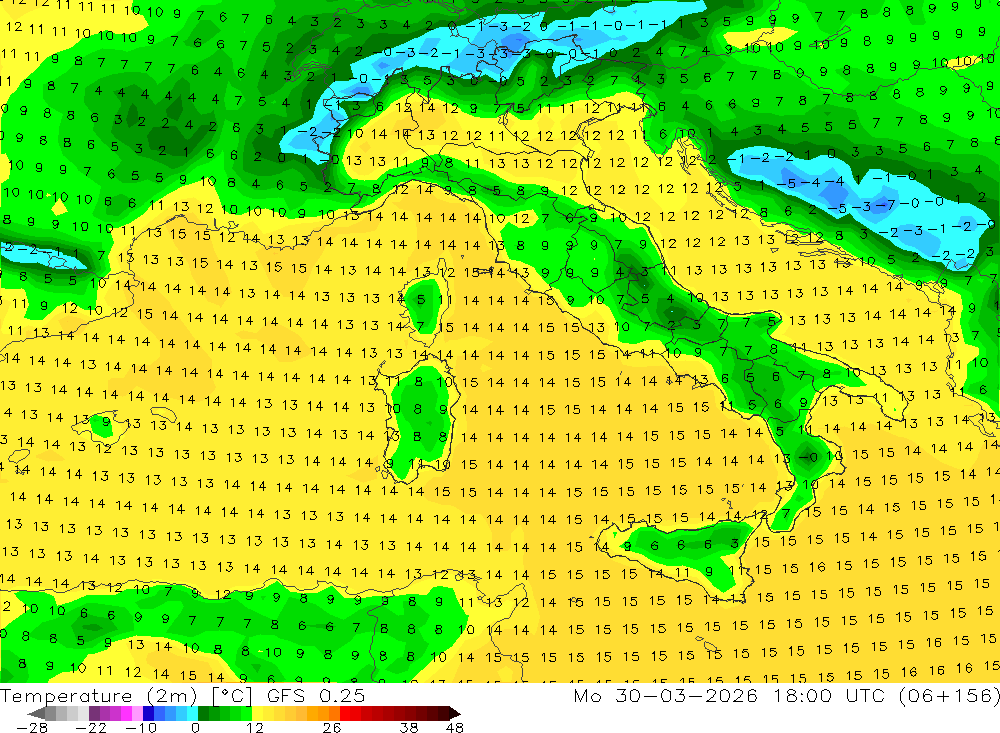Click the 'GFS 0.25' model label

[x=316, y=696]
